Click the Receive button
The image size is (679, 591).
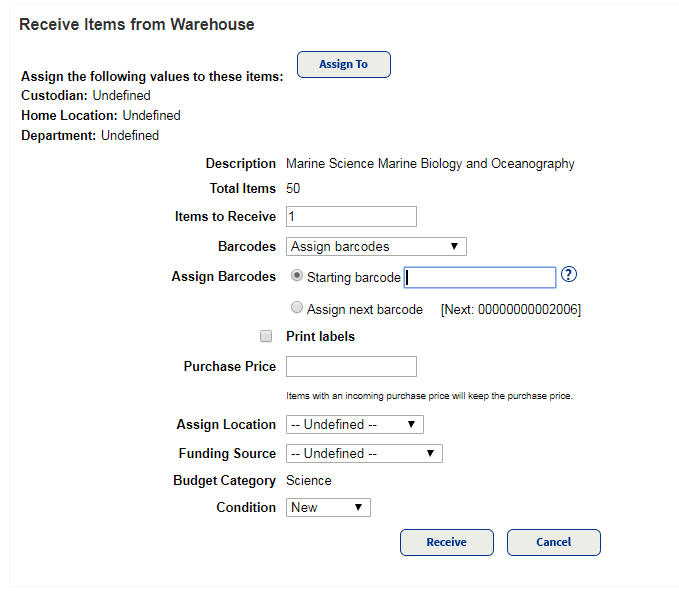(447, 542)
